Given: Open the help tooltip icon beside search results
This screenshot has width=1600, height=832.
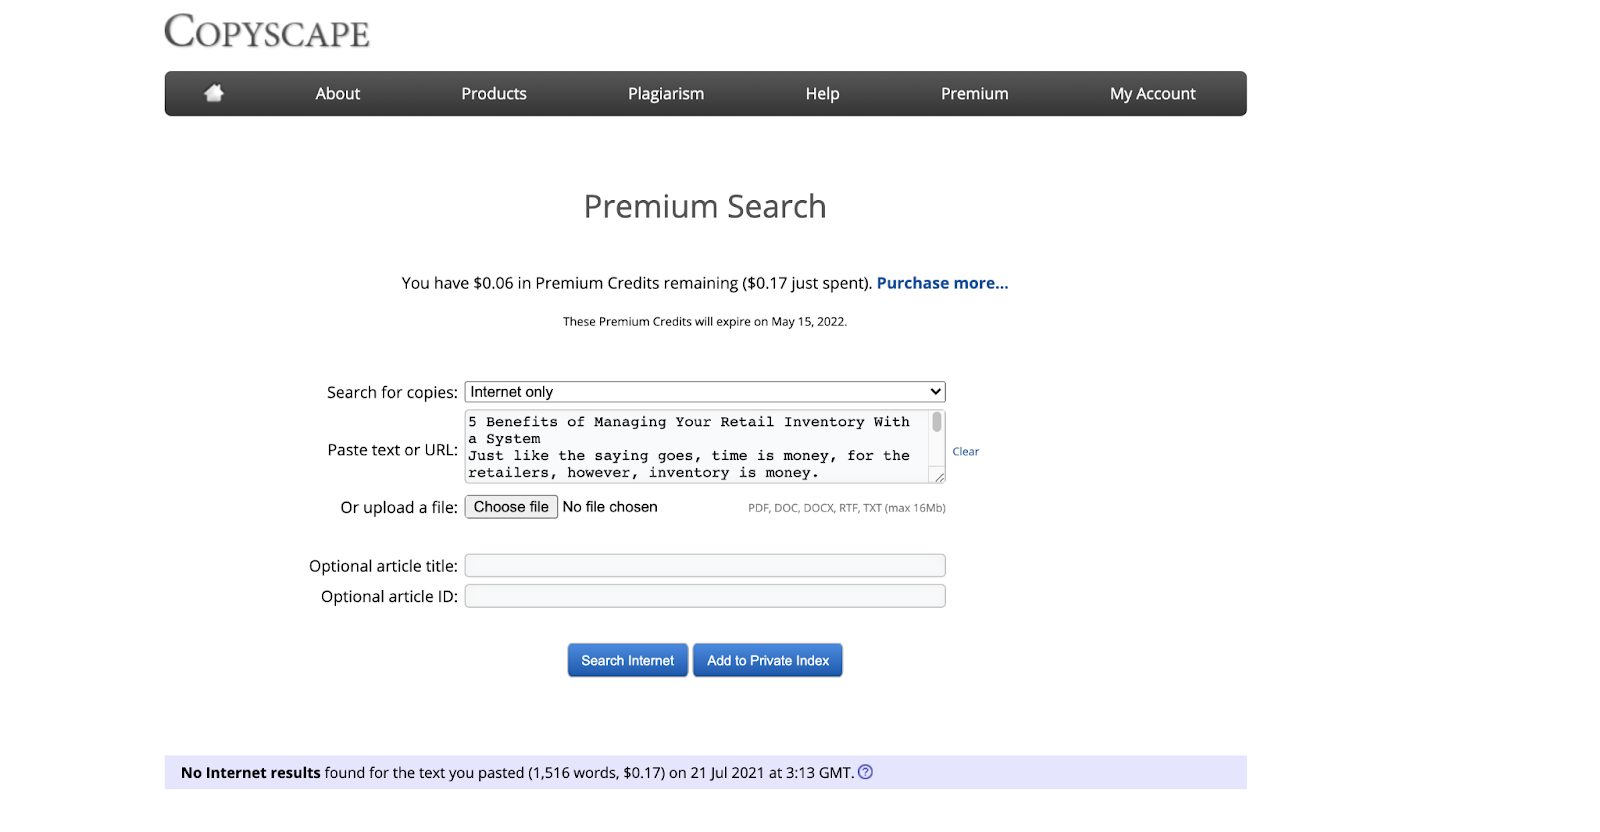Looking at the screenshot, I should coord(866,772).
